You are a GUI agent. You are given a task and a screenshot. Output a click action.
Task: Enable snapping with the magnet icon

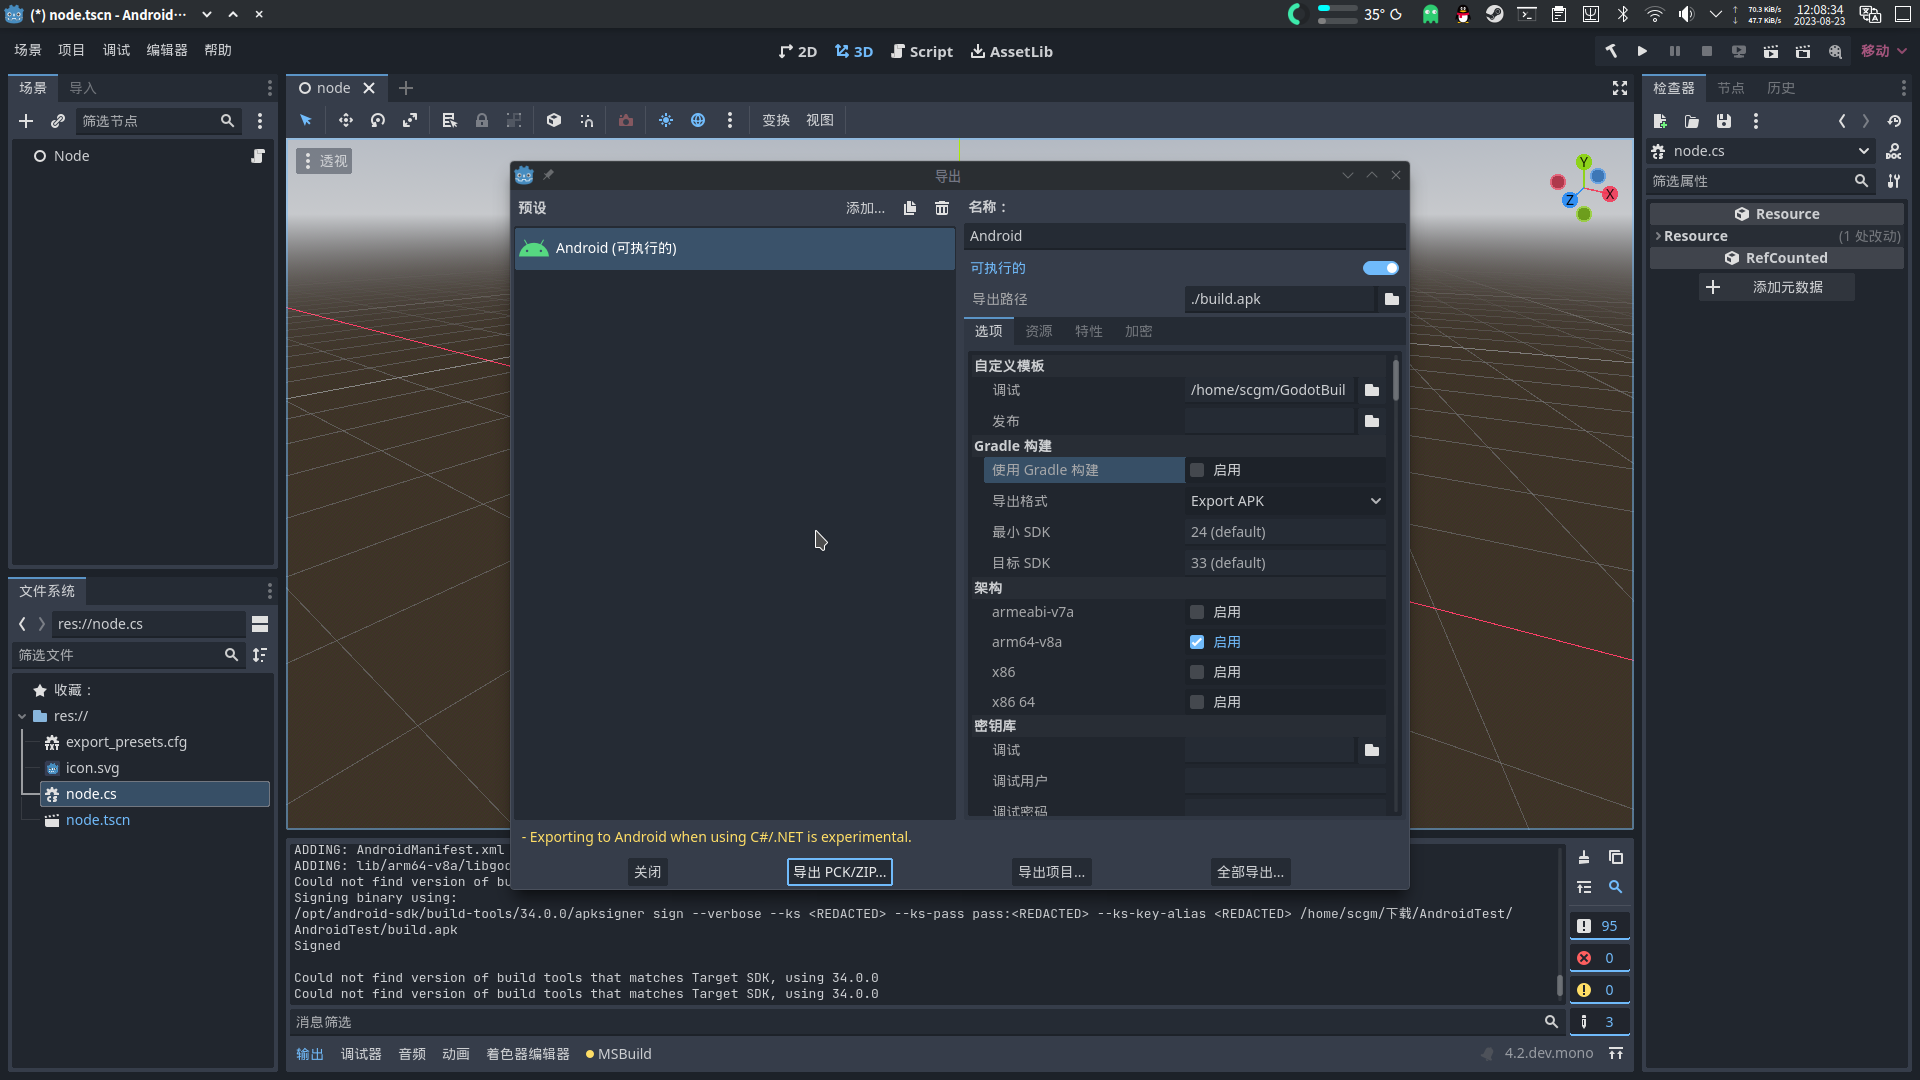pos(586,120)
